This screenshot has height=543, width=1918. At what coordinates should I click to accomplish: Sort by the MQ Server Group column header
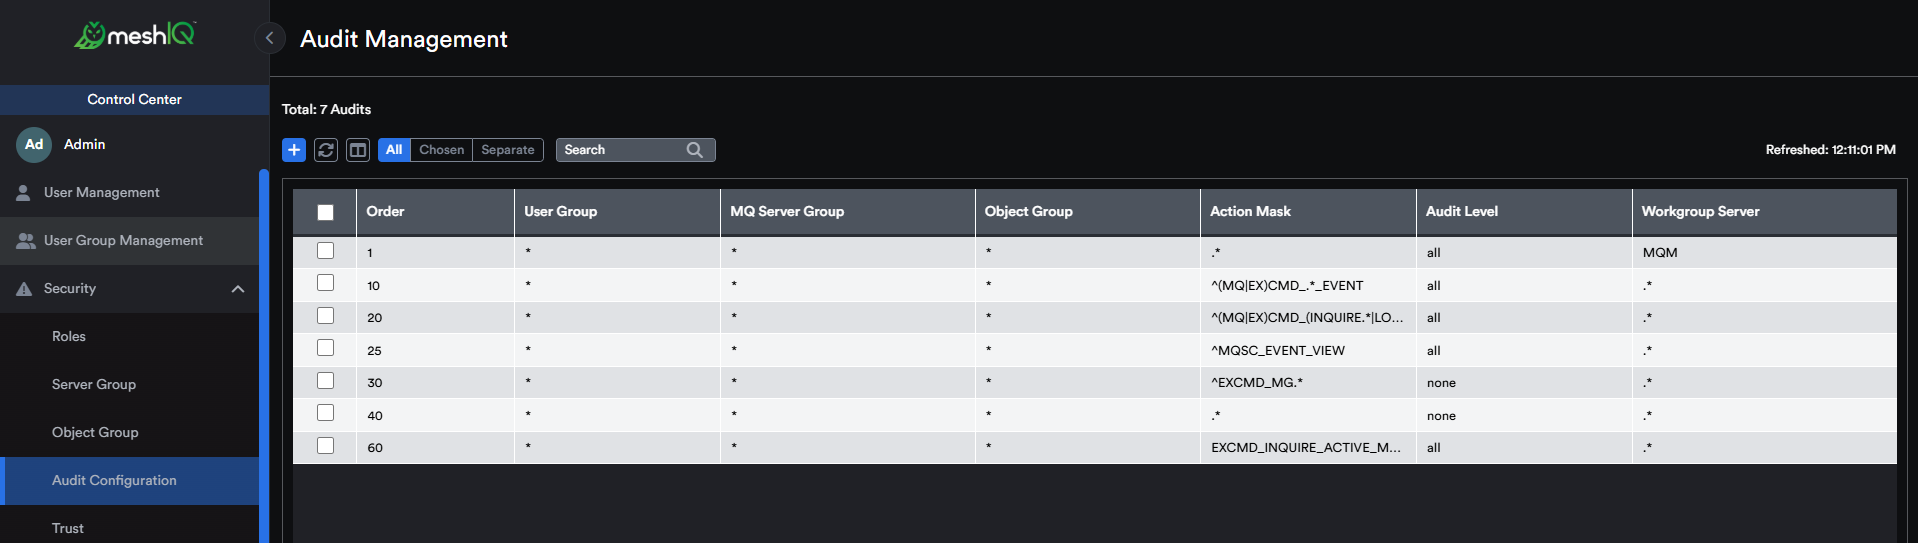point(848,212)
